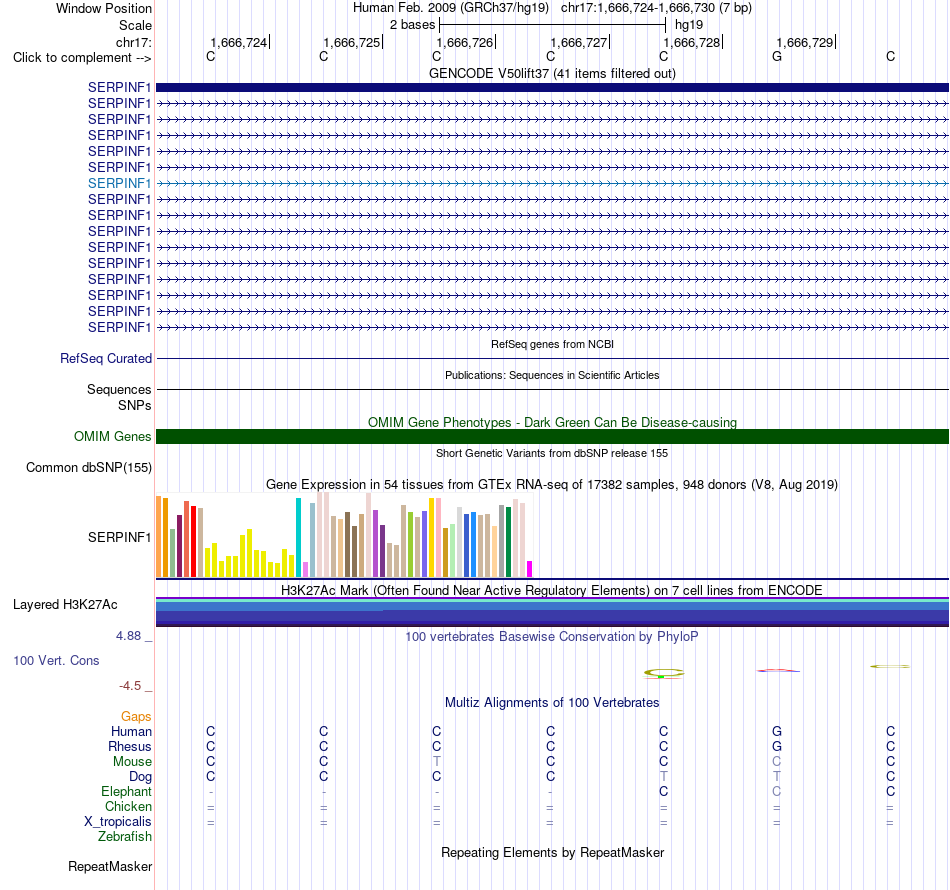The width and height of the screenshot is (950, 890).
Task: Click the tall cyan bar in GTEx chart
Action: pos(298,537)
